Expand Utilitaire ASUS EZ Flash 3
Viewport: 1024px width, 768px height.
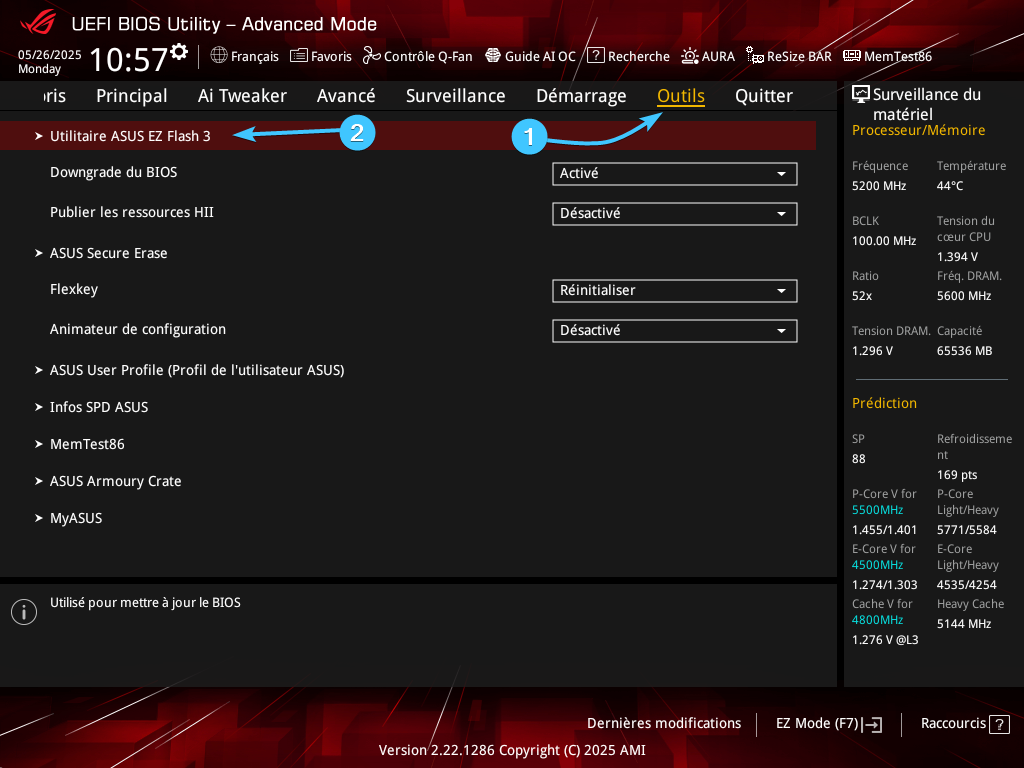pyautogui.click(x=408, y=136)
